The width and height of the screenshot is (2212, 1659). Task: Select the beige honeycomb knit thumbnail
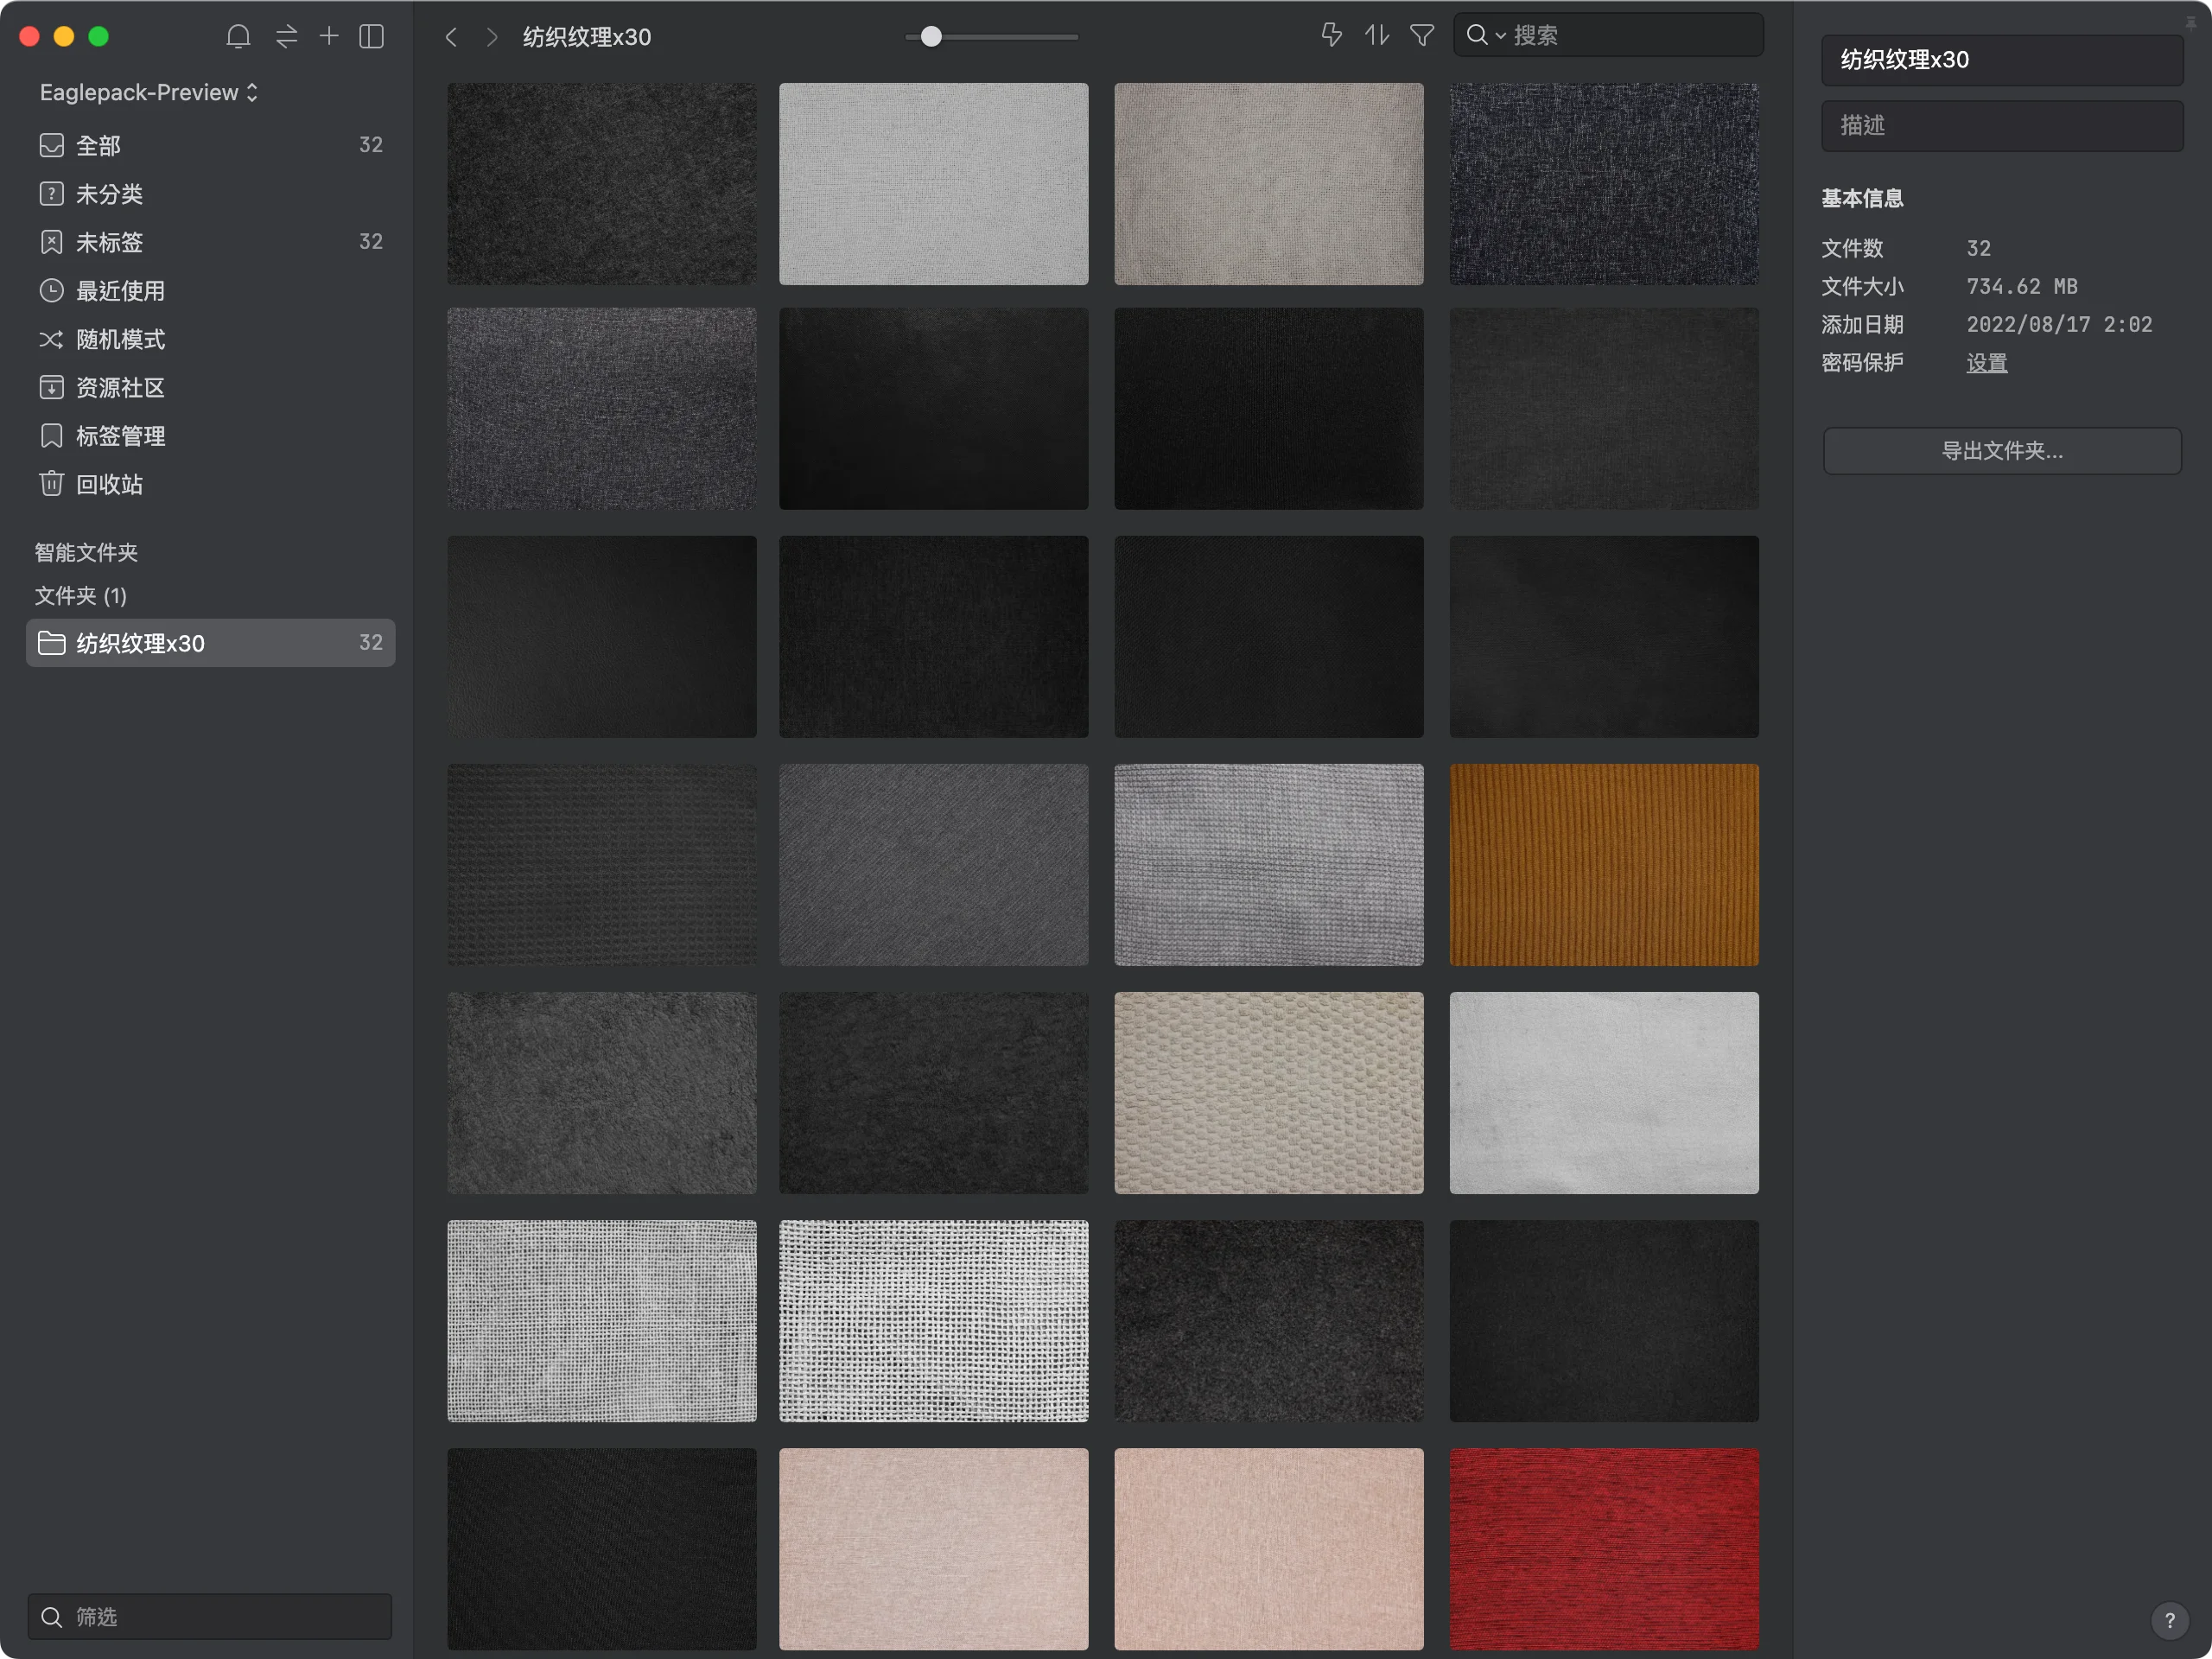pyautogui.click(x=1269, y=1093)
